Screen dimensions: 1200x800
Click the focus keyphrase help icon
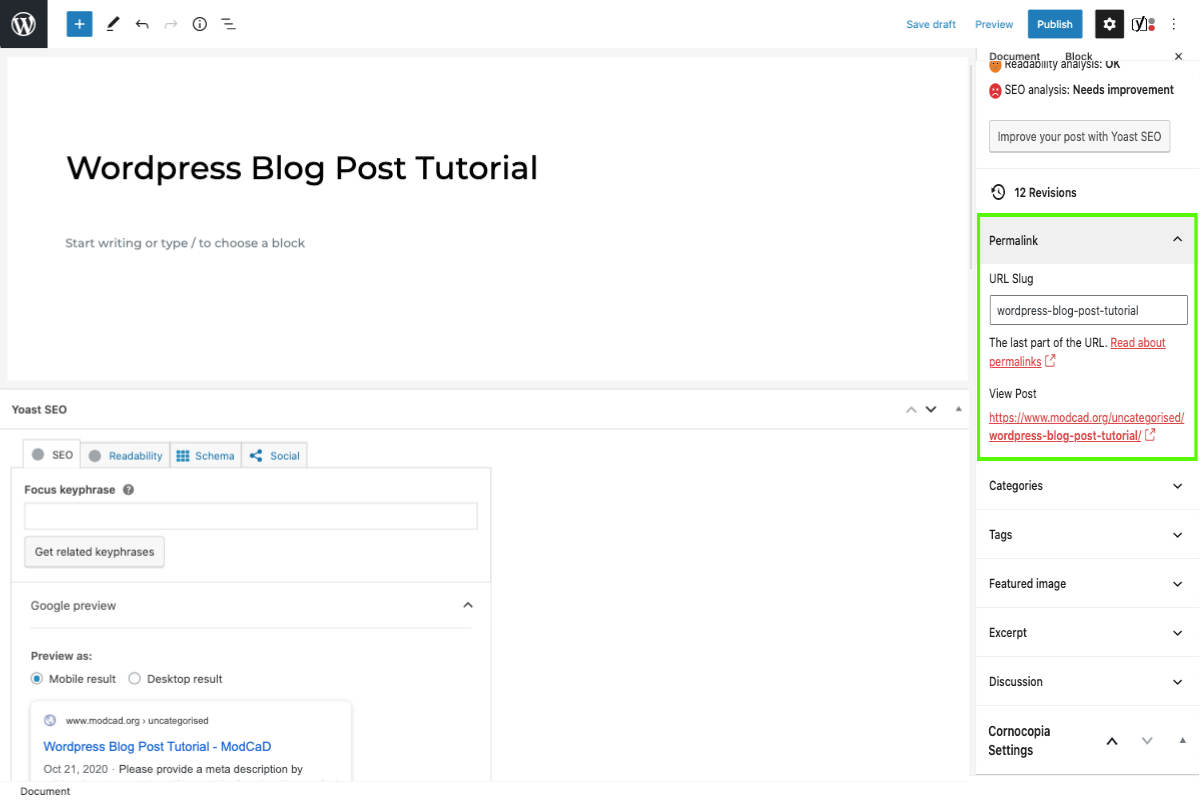coord(128,490)
